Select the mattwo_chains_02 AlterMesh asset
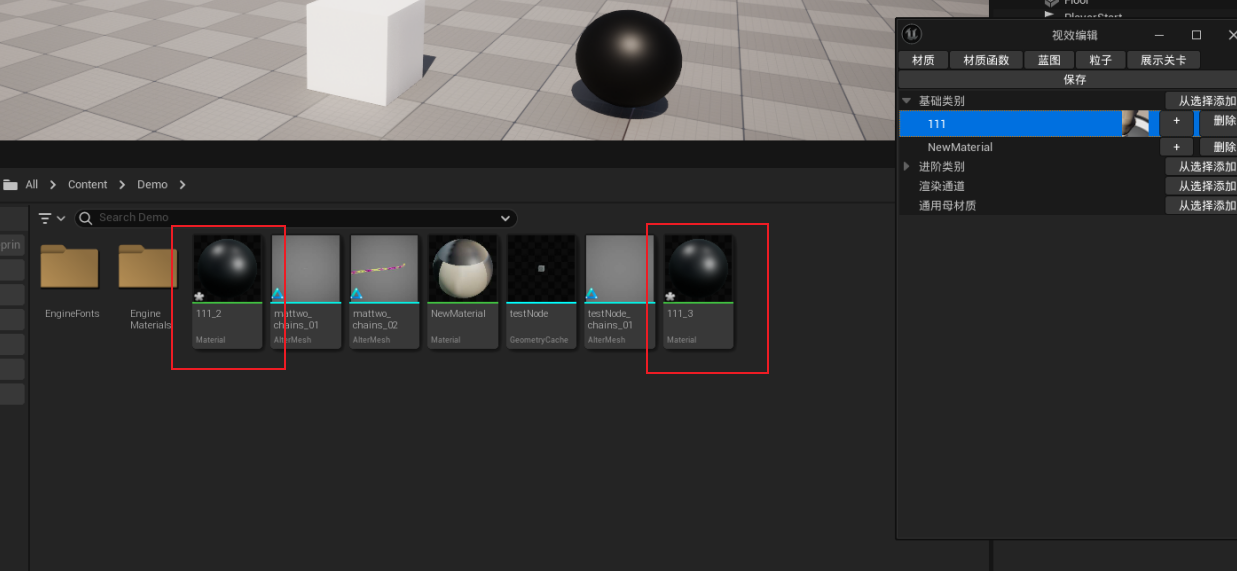1237x571 pixels. click(x=384, y=269)
